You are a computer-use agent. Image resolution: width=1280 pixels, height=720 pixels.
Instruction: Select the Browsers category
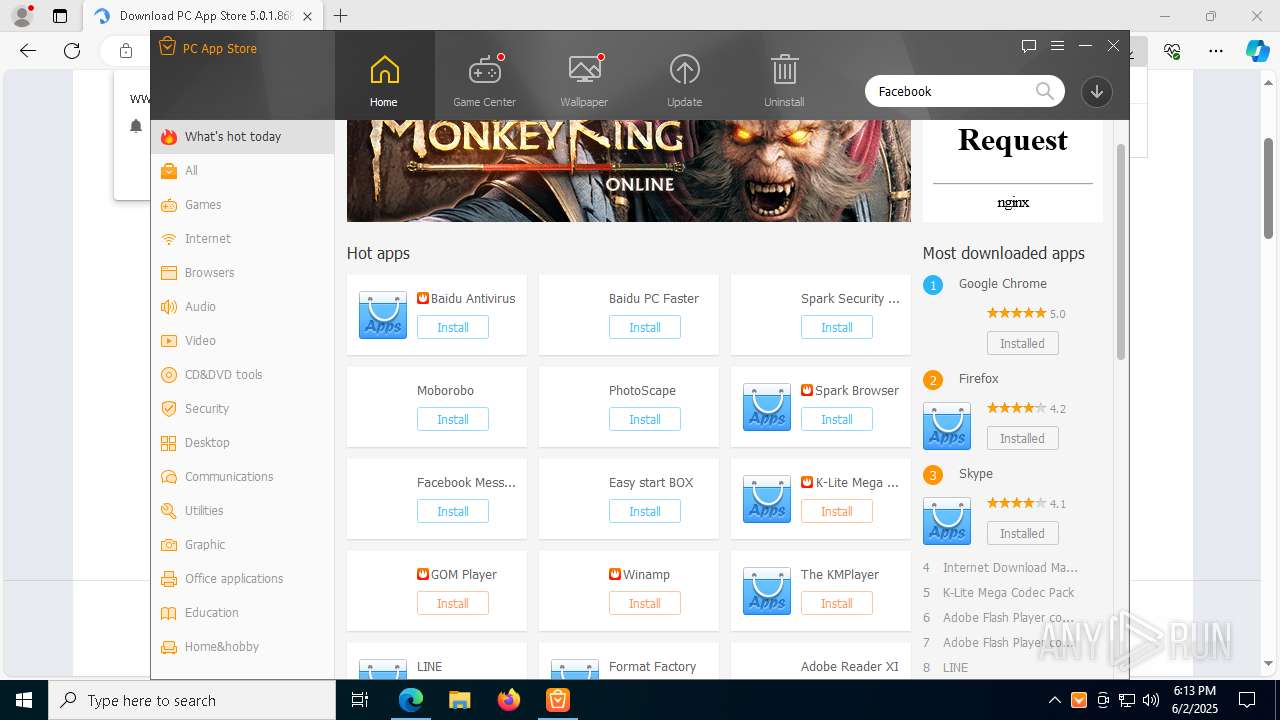coord(243,273)
